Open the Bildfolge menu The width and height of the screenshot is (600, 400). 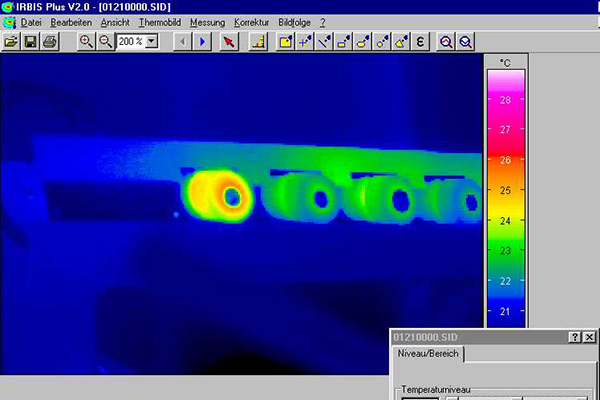pos(295,21)
